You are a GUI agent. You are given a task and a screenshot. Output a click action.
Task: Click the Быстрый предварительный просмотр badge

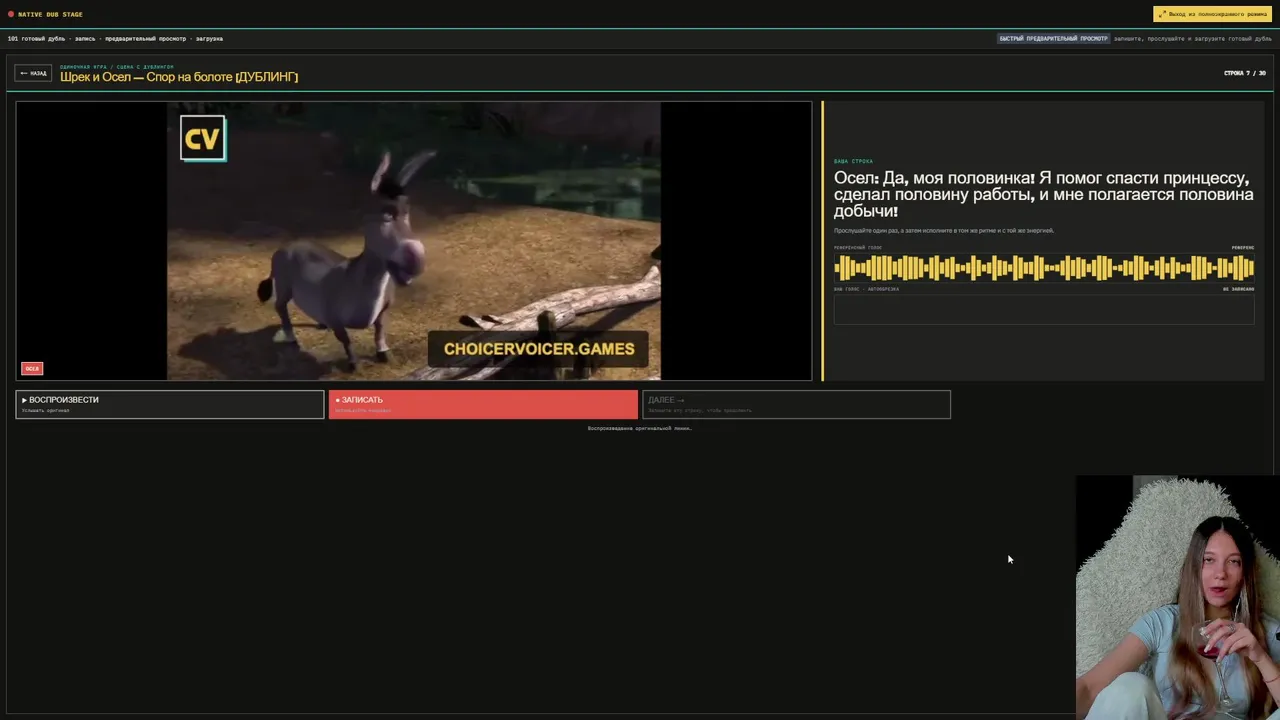[x=1054, y=39]
